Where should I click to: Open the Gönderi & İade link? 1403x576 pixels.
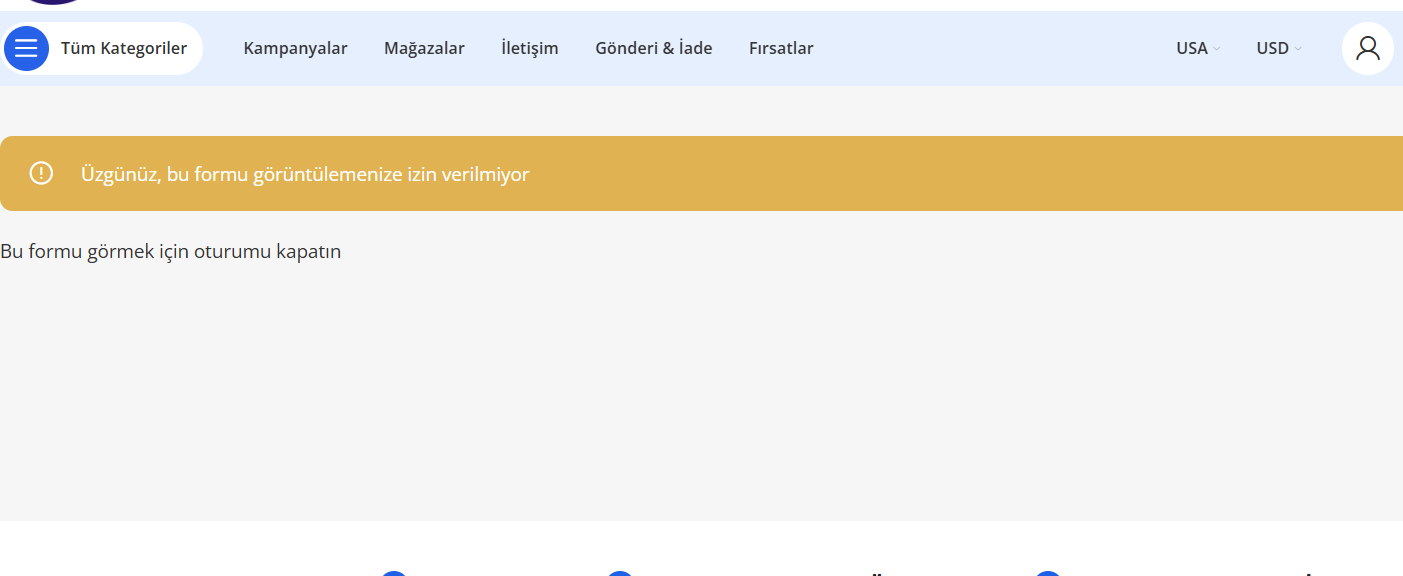[654, 48]
